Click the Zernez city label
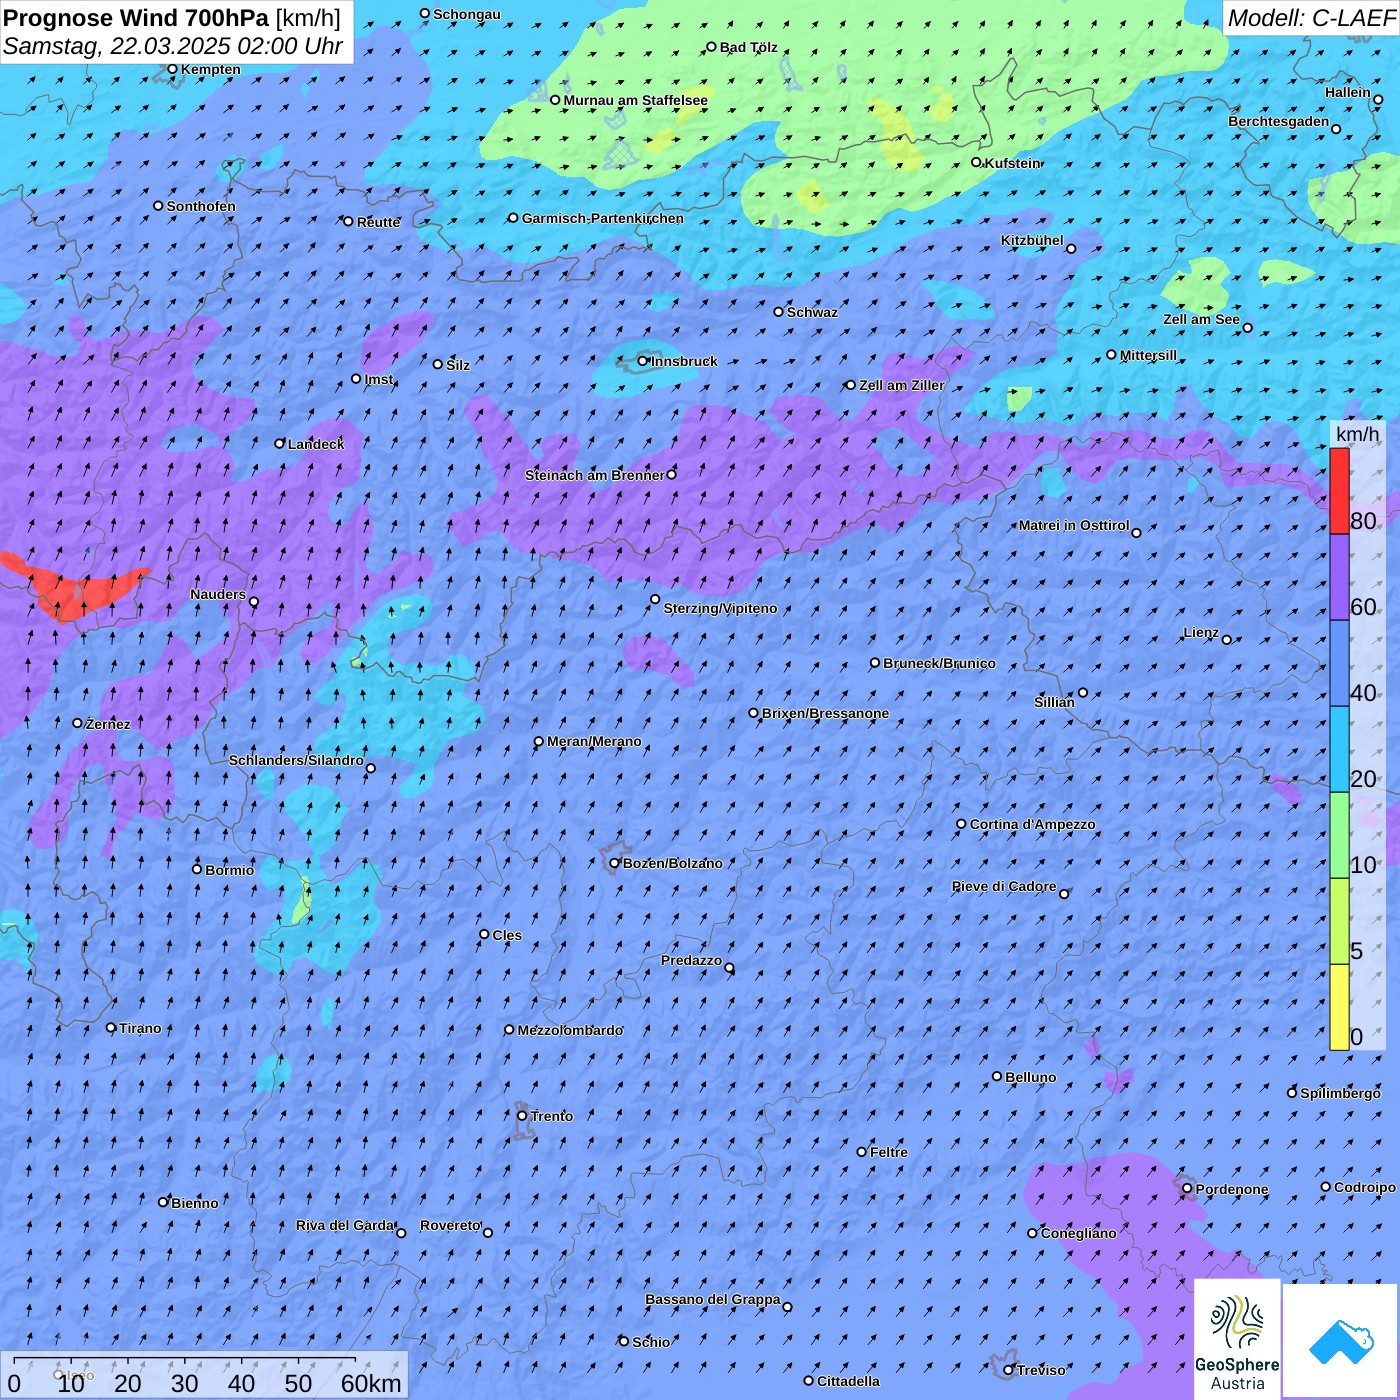 click(x=107, y=724)
